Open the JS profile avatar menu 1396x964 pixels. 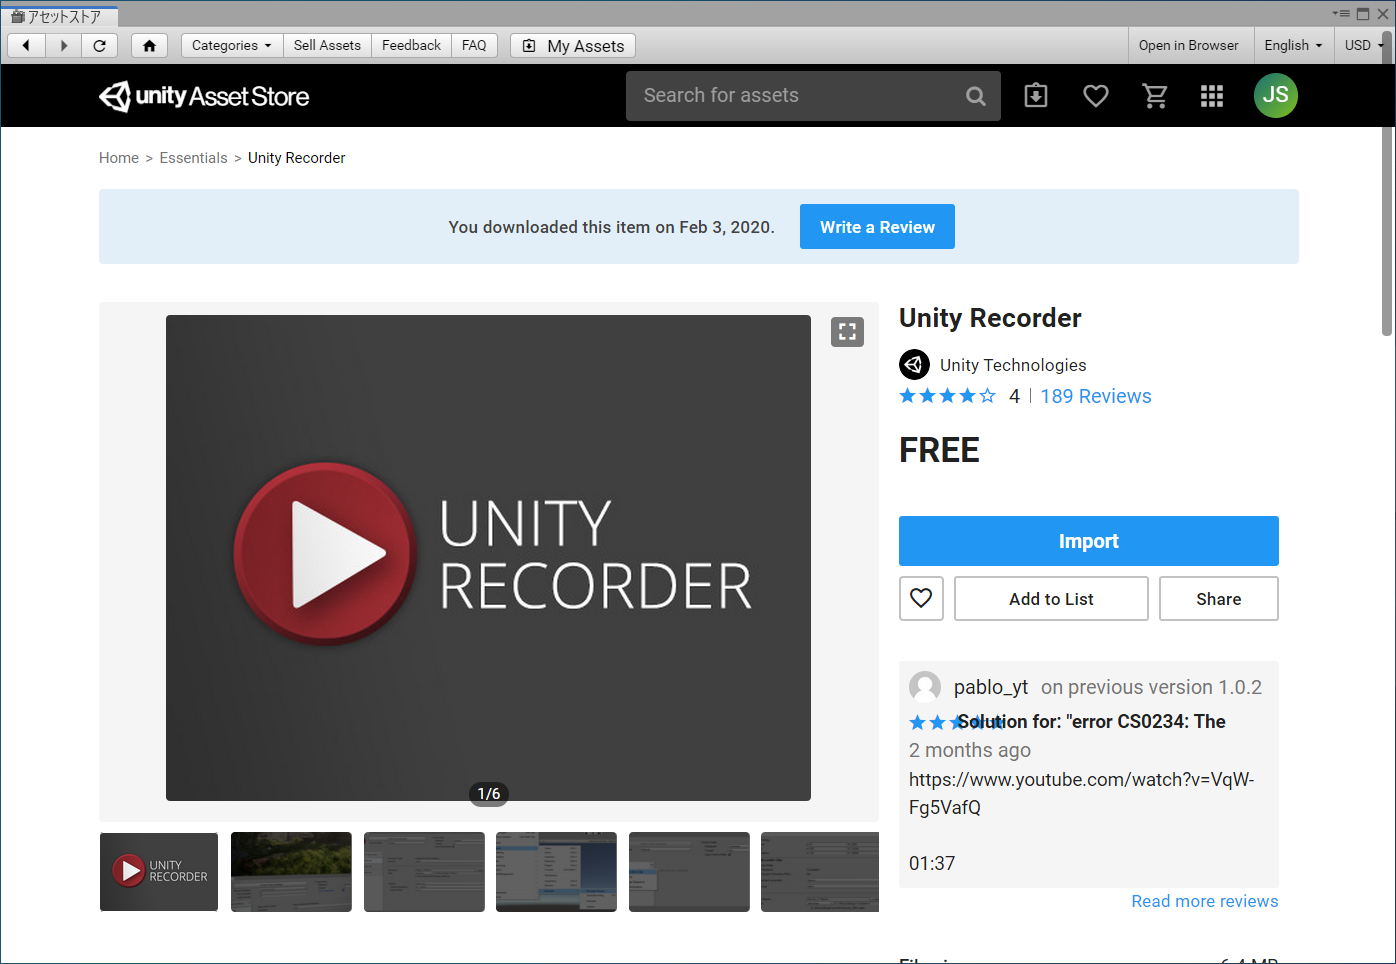[x=1276, y=95]
